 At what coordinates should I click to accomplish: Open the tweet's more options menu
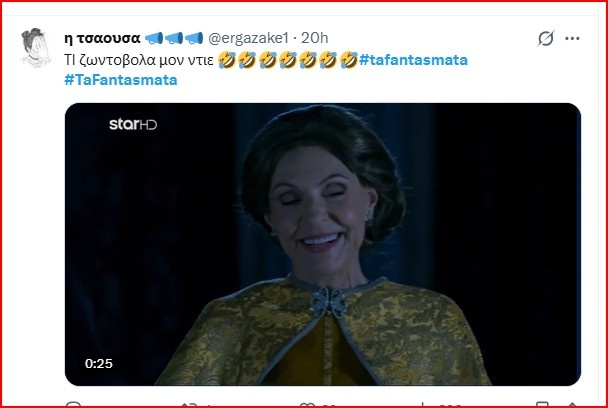click(572, 38)
